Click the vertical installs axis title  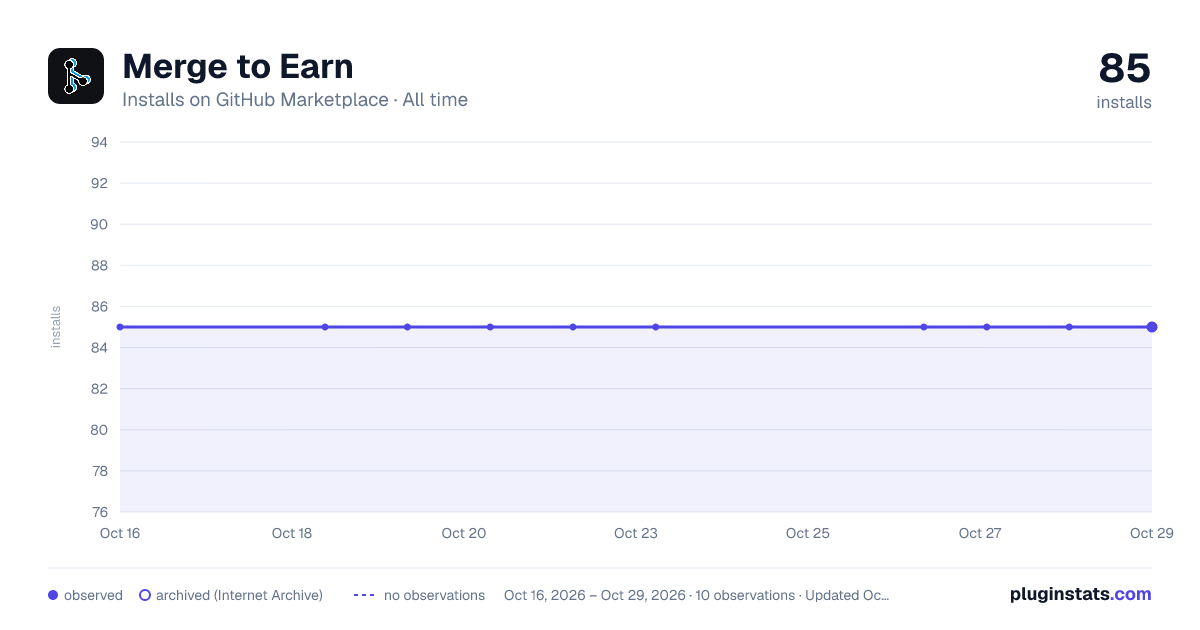tap(56, 327)
